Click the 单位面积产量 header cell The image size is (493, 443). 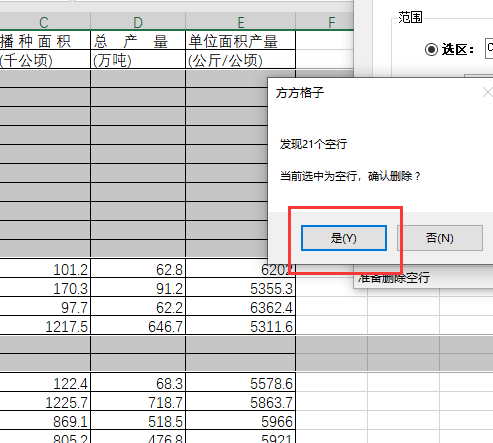241,41
